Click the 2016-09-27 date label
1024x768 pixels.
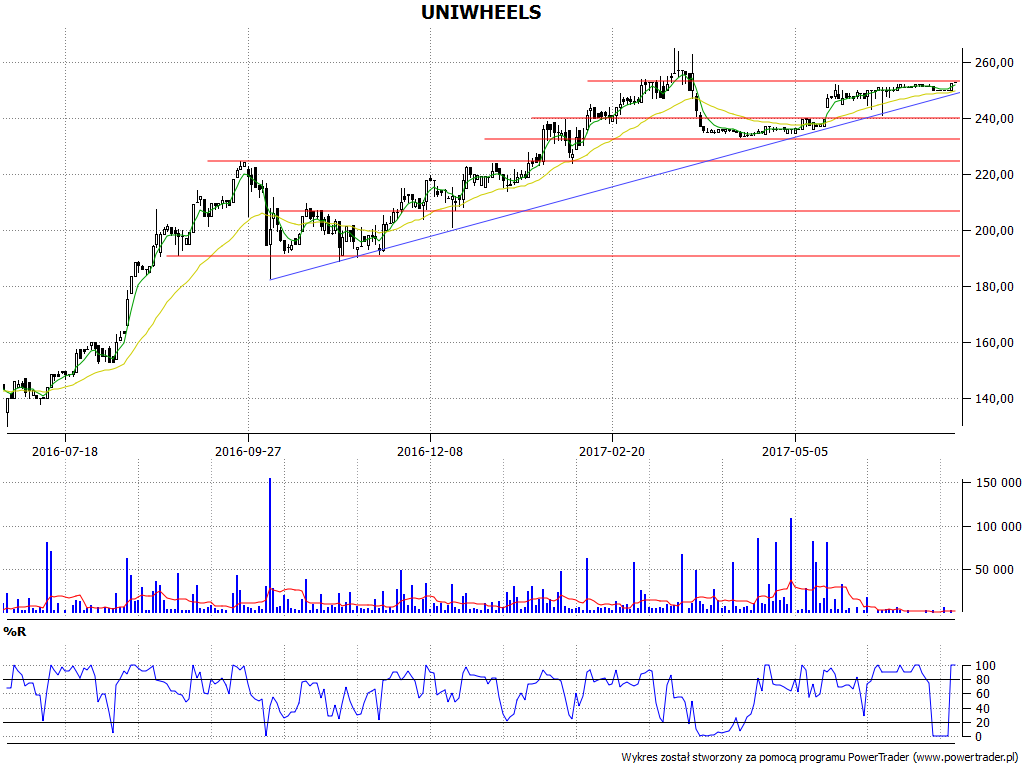click(248, 451)
